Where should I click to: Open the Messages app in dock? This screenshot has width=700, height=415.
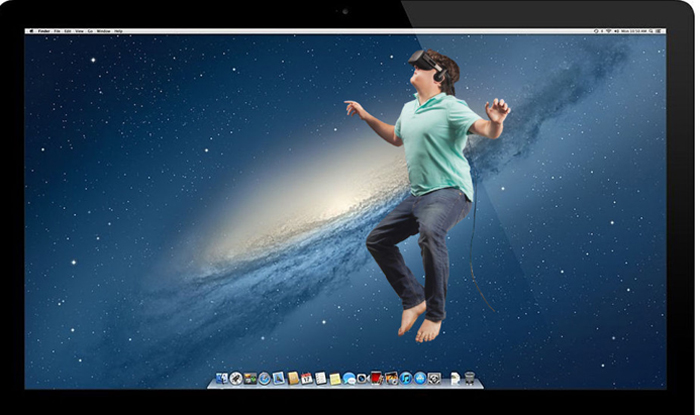[x=349, y=378]
